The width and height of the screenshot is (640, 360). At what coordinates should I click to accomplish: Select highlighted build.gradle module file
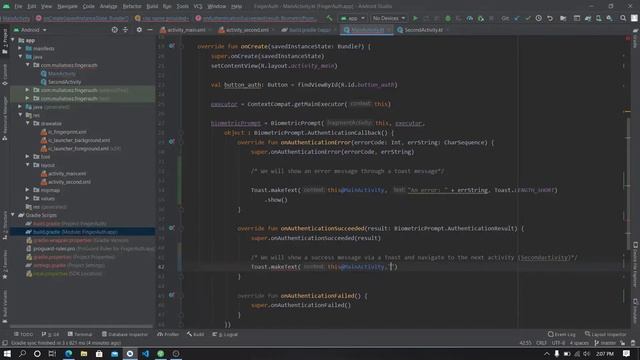click(x=82, y=232)
